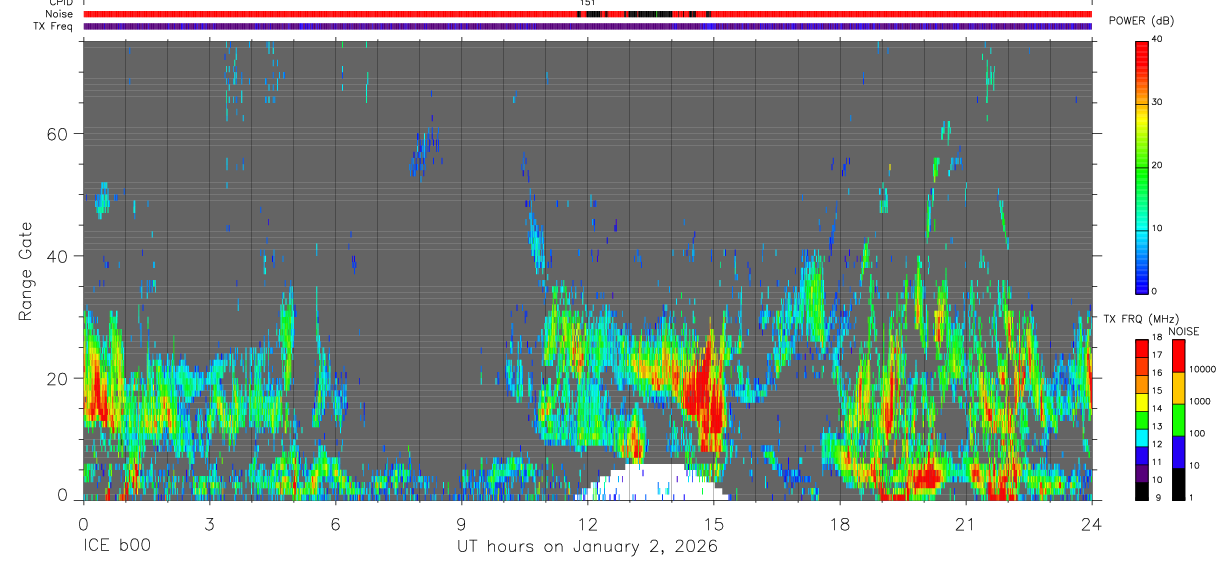Click the Range Gate tick label 40
The width and height of the screenshot is (1228, 567).
point(58,256)
